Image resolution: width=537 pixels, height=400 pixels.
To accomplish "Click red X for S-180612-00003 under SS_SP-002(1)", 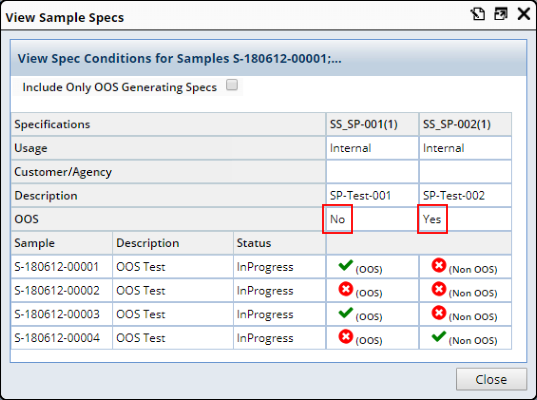I will coord(439,313).
